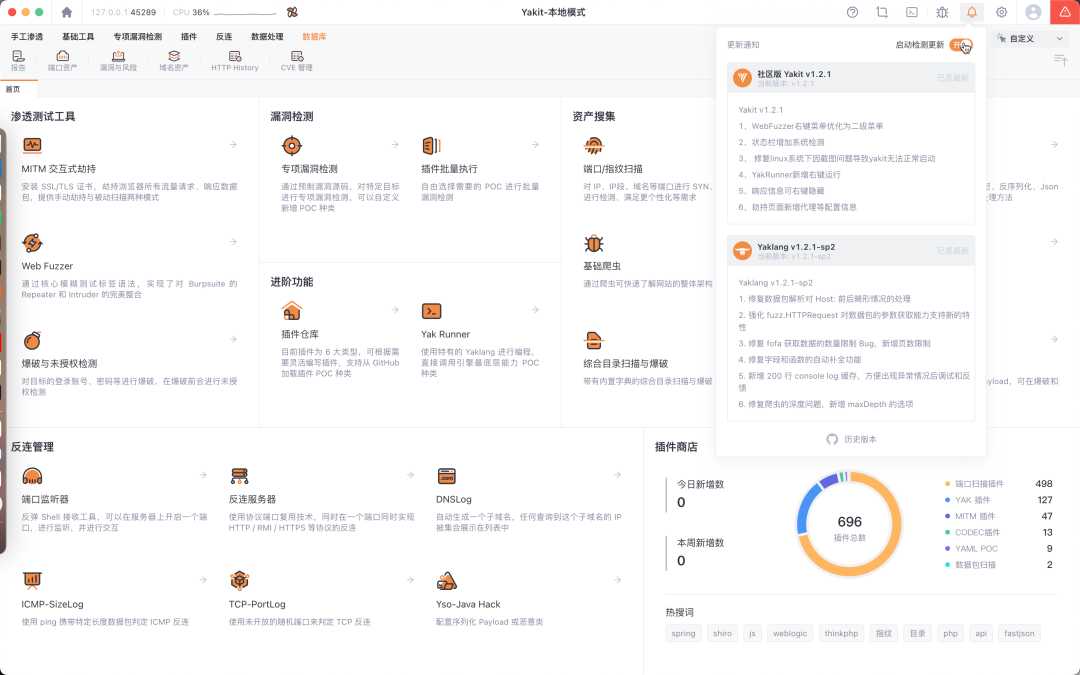1080x675 pixels.
Task: Open the console terminal icon in title bar
Action: (x=912, y=12)
